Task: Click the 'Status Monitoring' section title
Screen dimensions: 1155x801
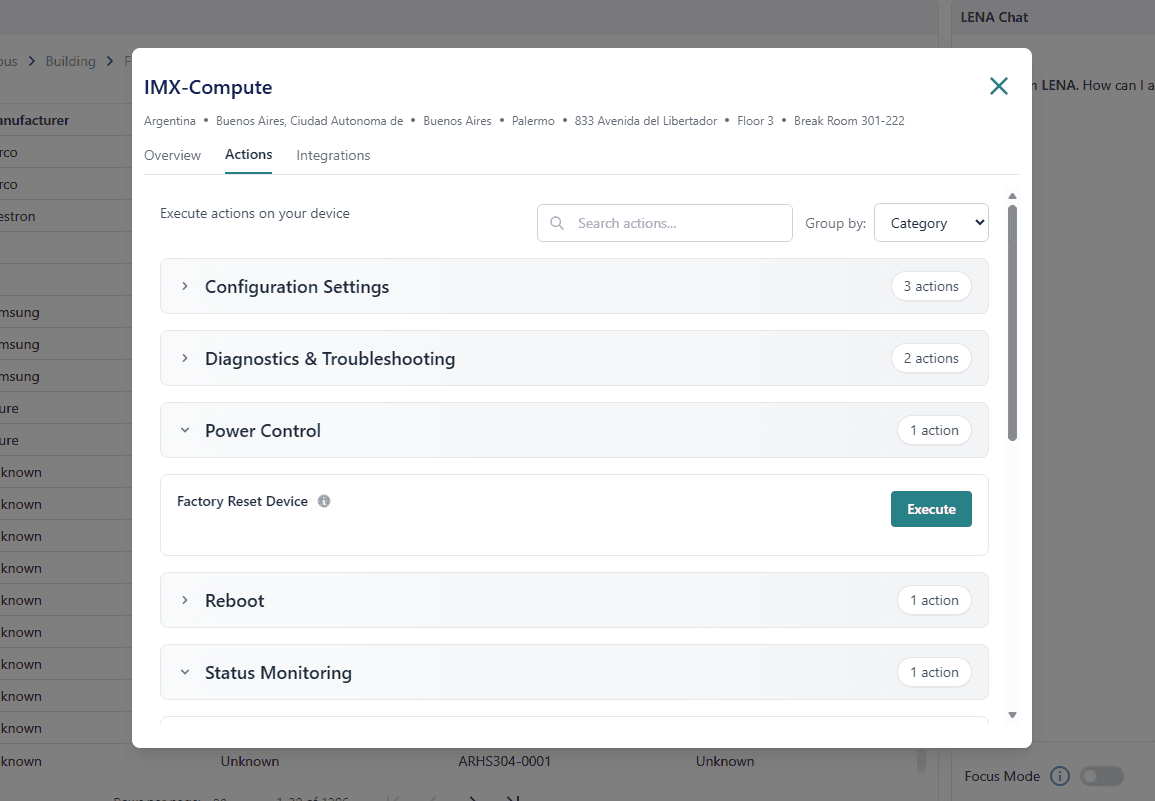Action: point(278,672)
